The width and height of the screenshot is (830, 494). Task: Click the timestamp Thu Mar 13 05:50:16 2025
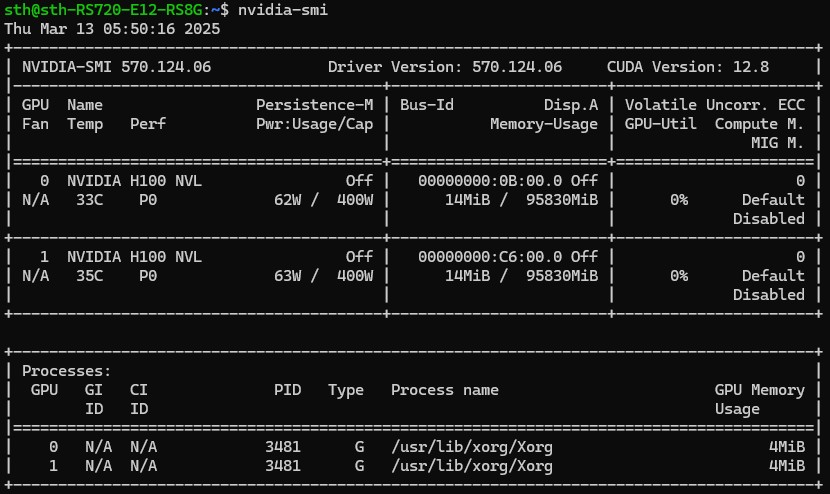point(112,29)
